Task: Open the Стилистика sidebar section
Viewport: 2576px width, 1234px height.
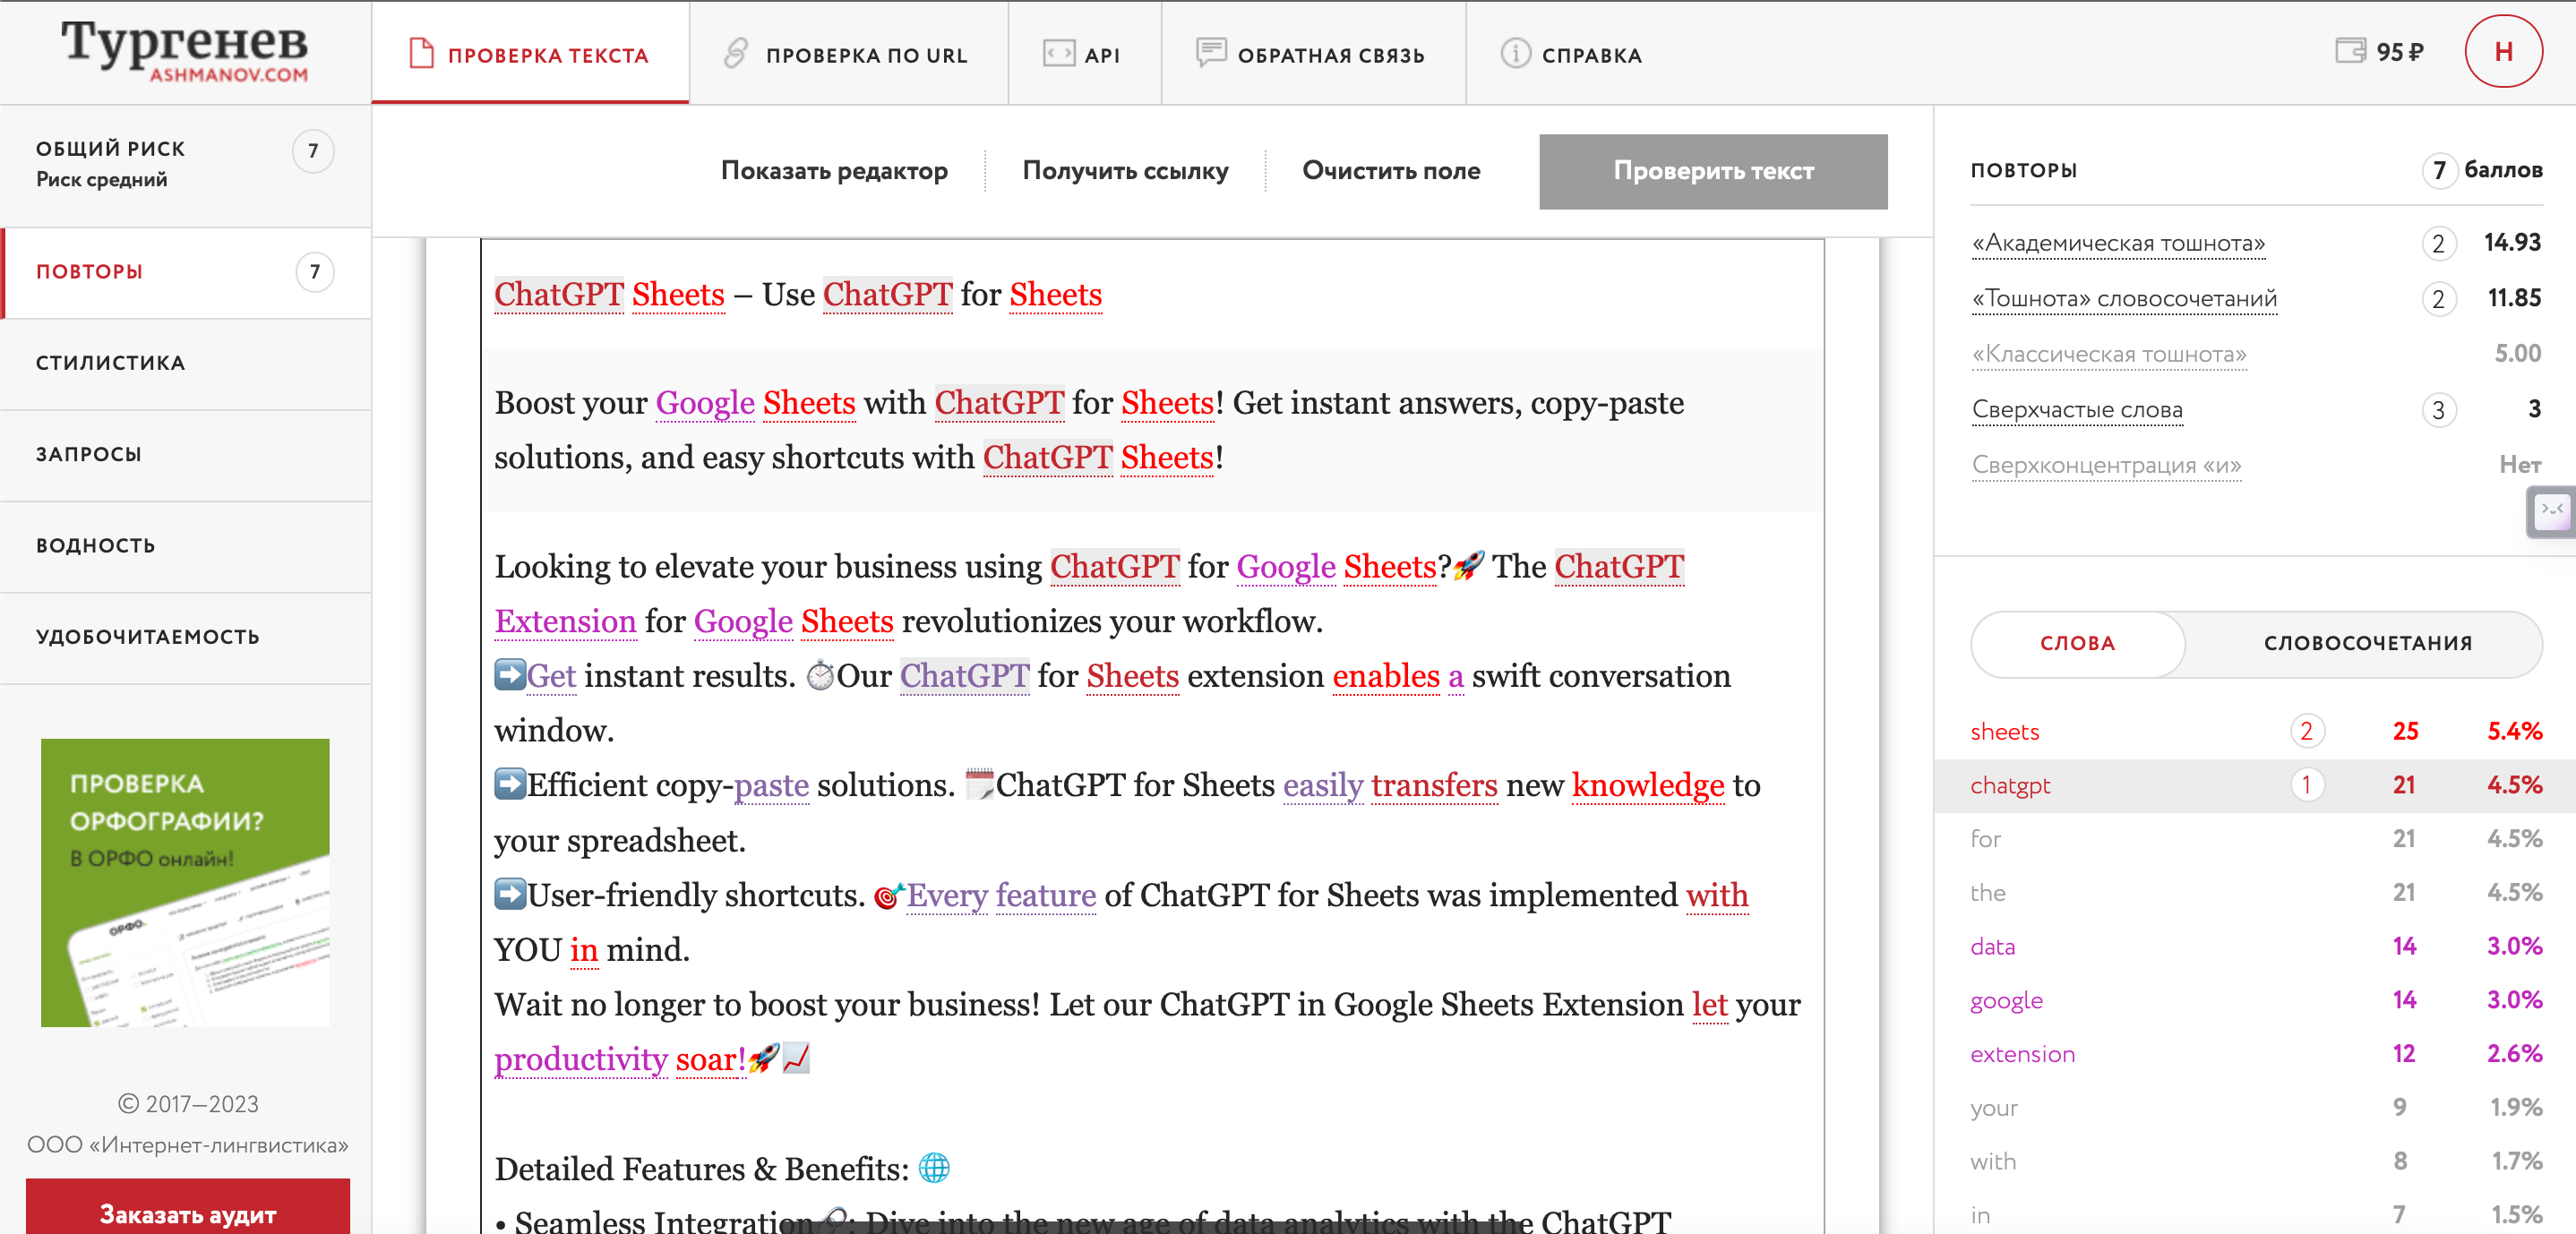Action: pos(110,362)
